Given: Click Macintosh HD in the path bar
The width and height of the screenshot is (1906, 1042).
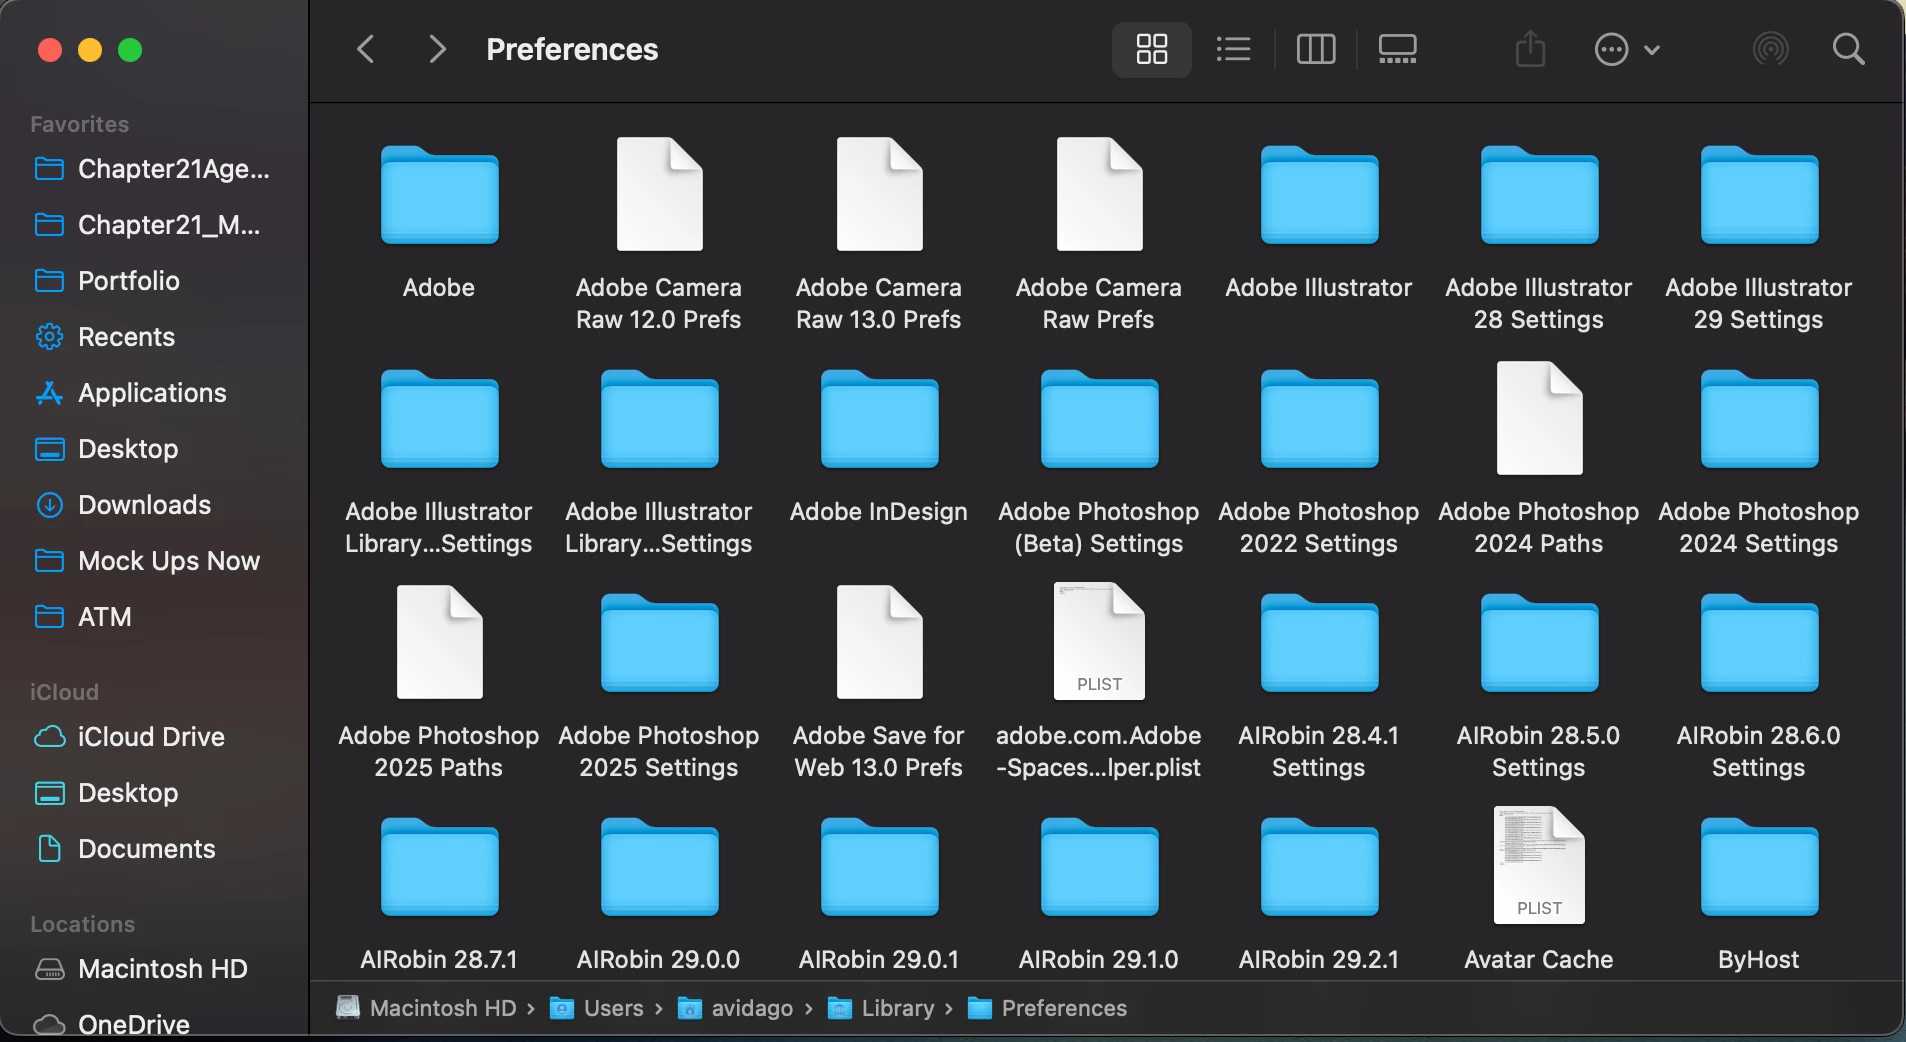Looking at the screenshot, I should (426, 1008).
